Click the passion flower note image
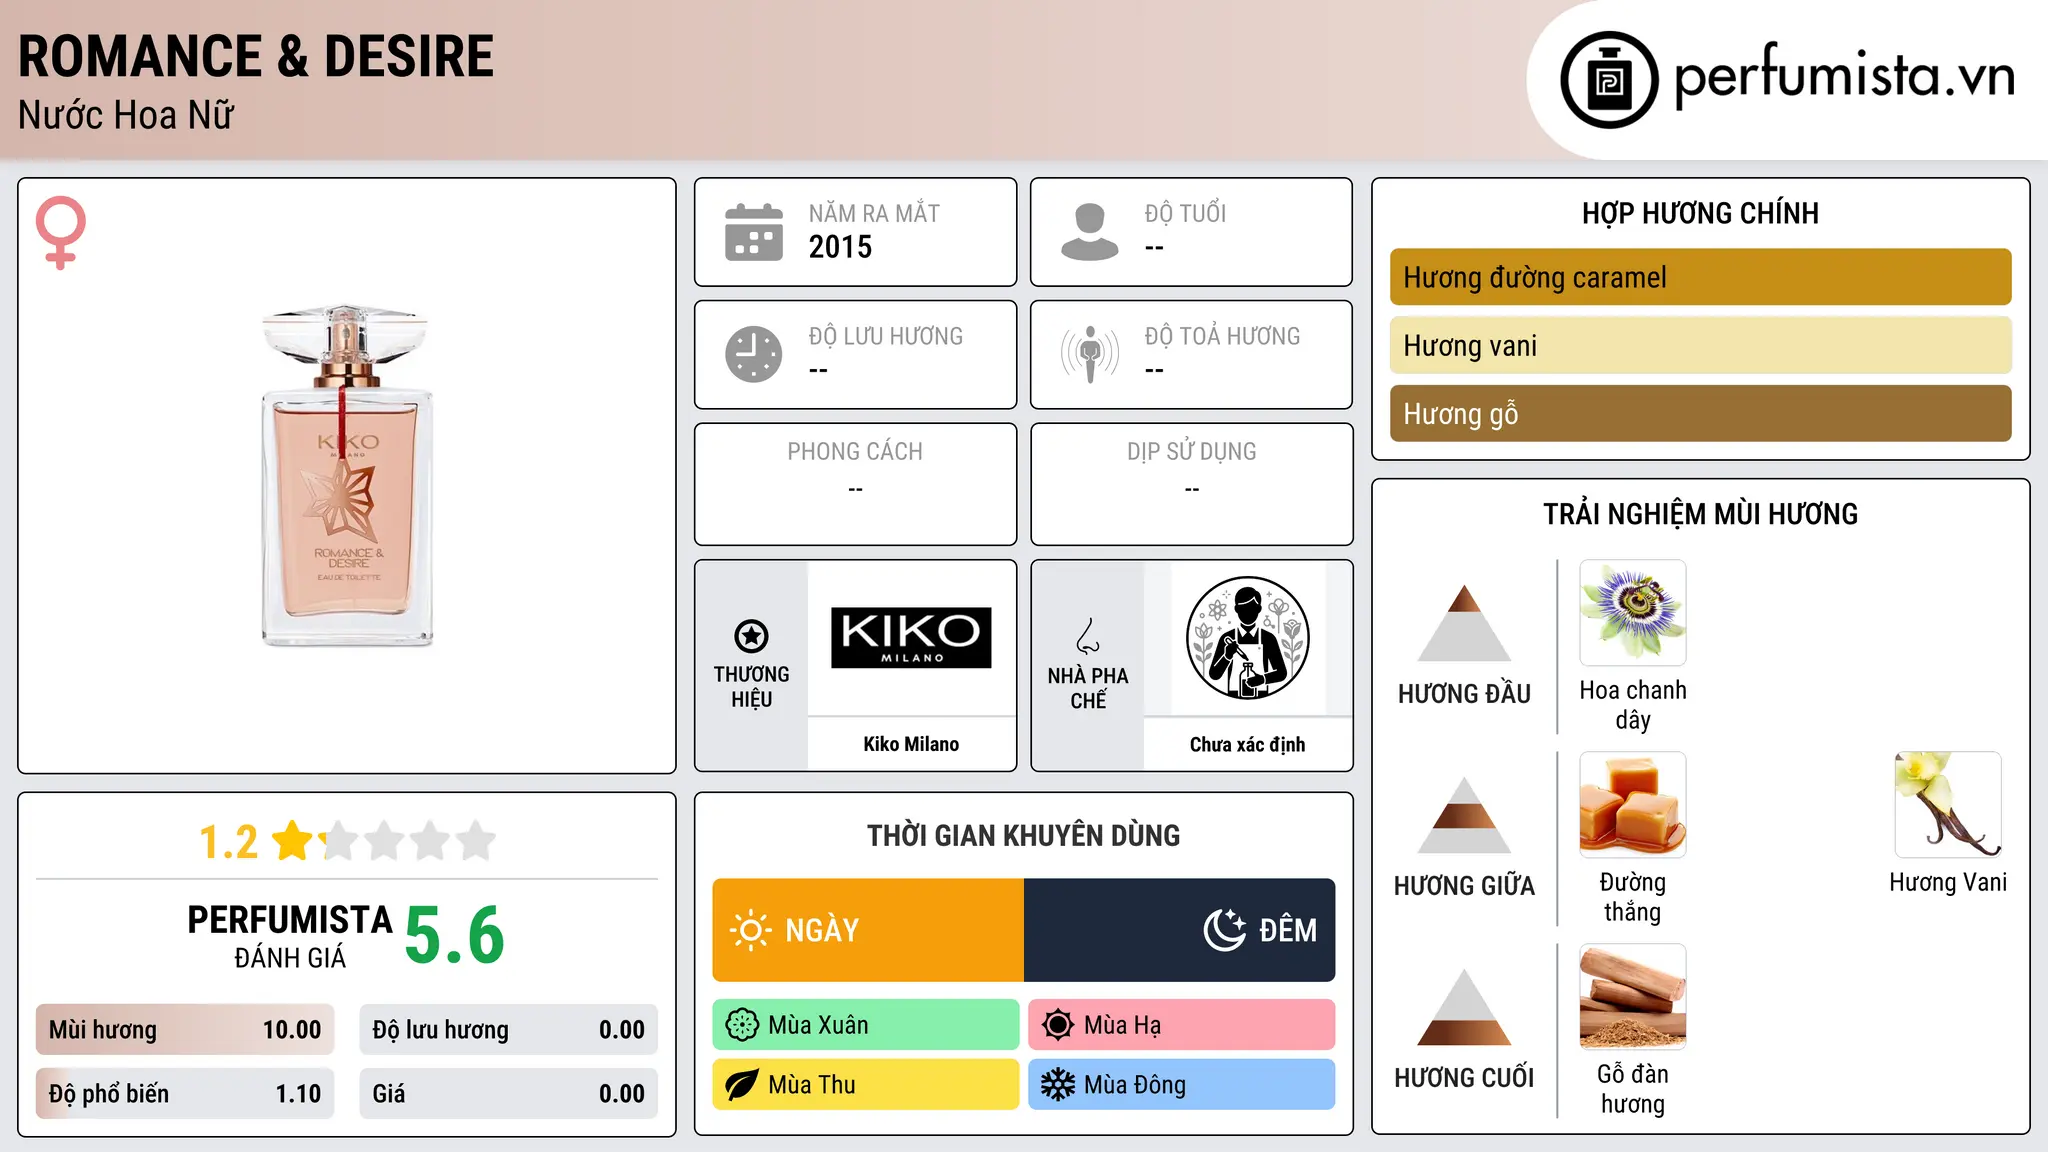This screenshot has height=1152, width=2048. coord(1633,613)
